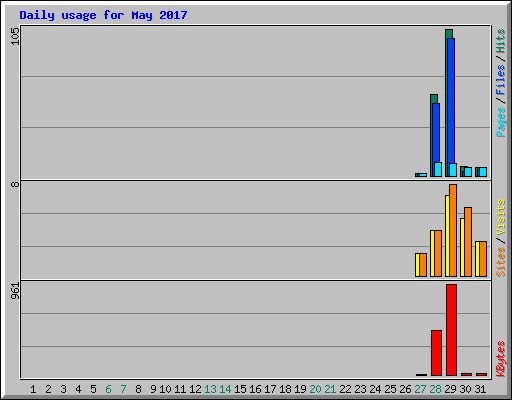The image size is (512, 400).
Task: Select the small red KBytes bar for day 30
Action: [466, 374]
